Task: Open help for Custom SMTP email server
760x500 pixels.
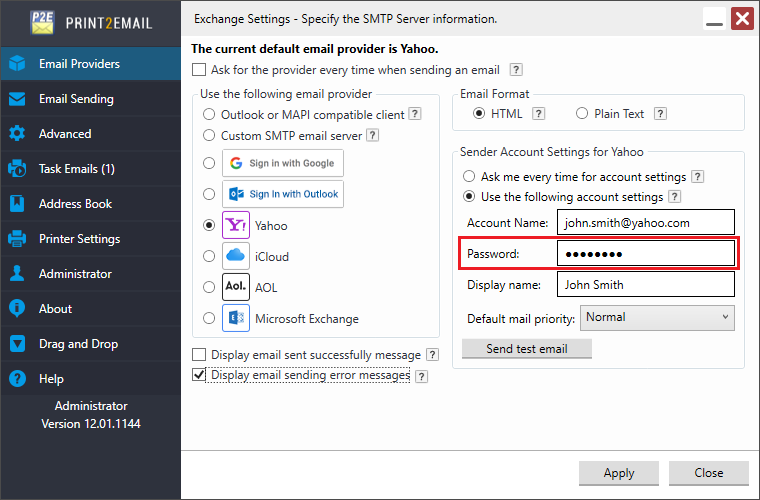Action: coord(372,135)
